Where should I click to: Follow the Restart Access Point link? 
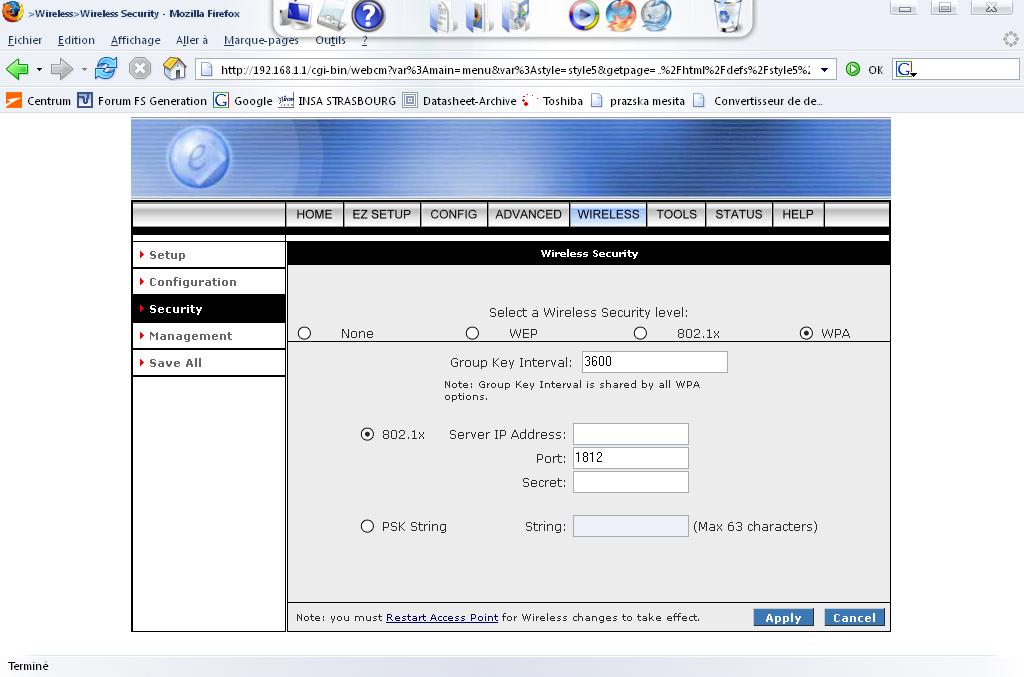coord(441,618)
